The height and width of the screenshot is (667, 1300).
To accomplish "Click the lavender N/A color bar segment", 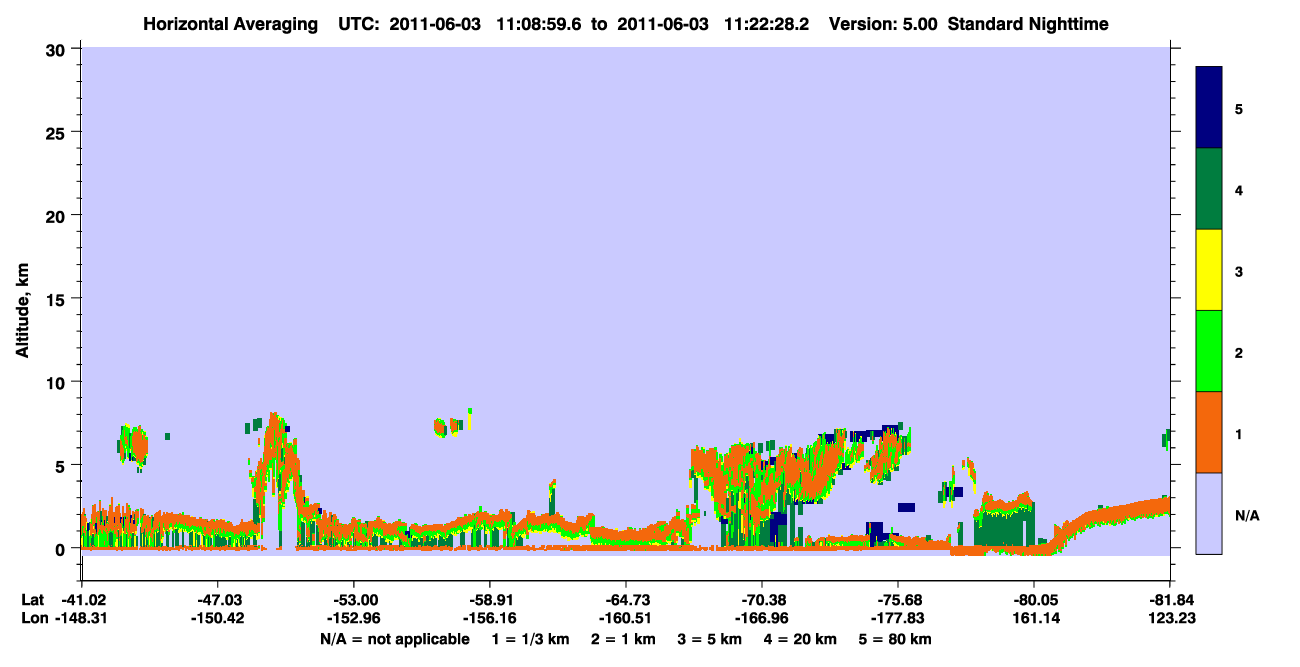I will tap(1209, 513).
